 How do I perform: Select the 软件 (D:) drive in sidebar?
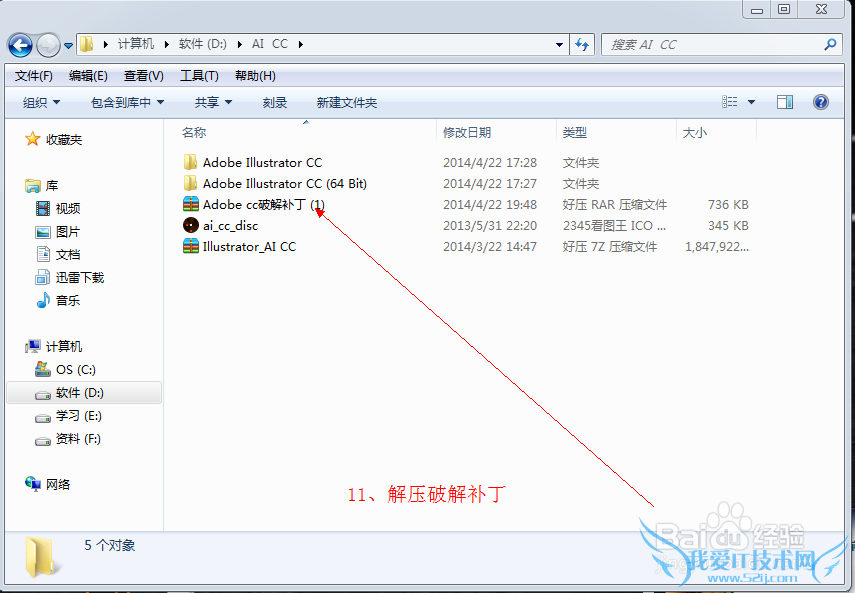pyautogui.click(x=85, y=392)
